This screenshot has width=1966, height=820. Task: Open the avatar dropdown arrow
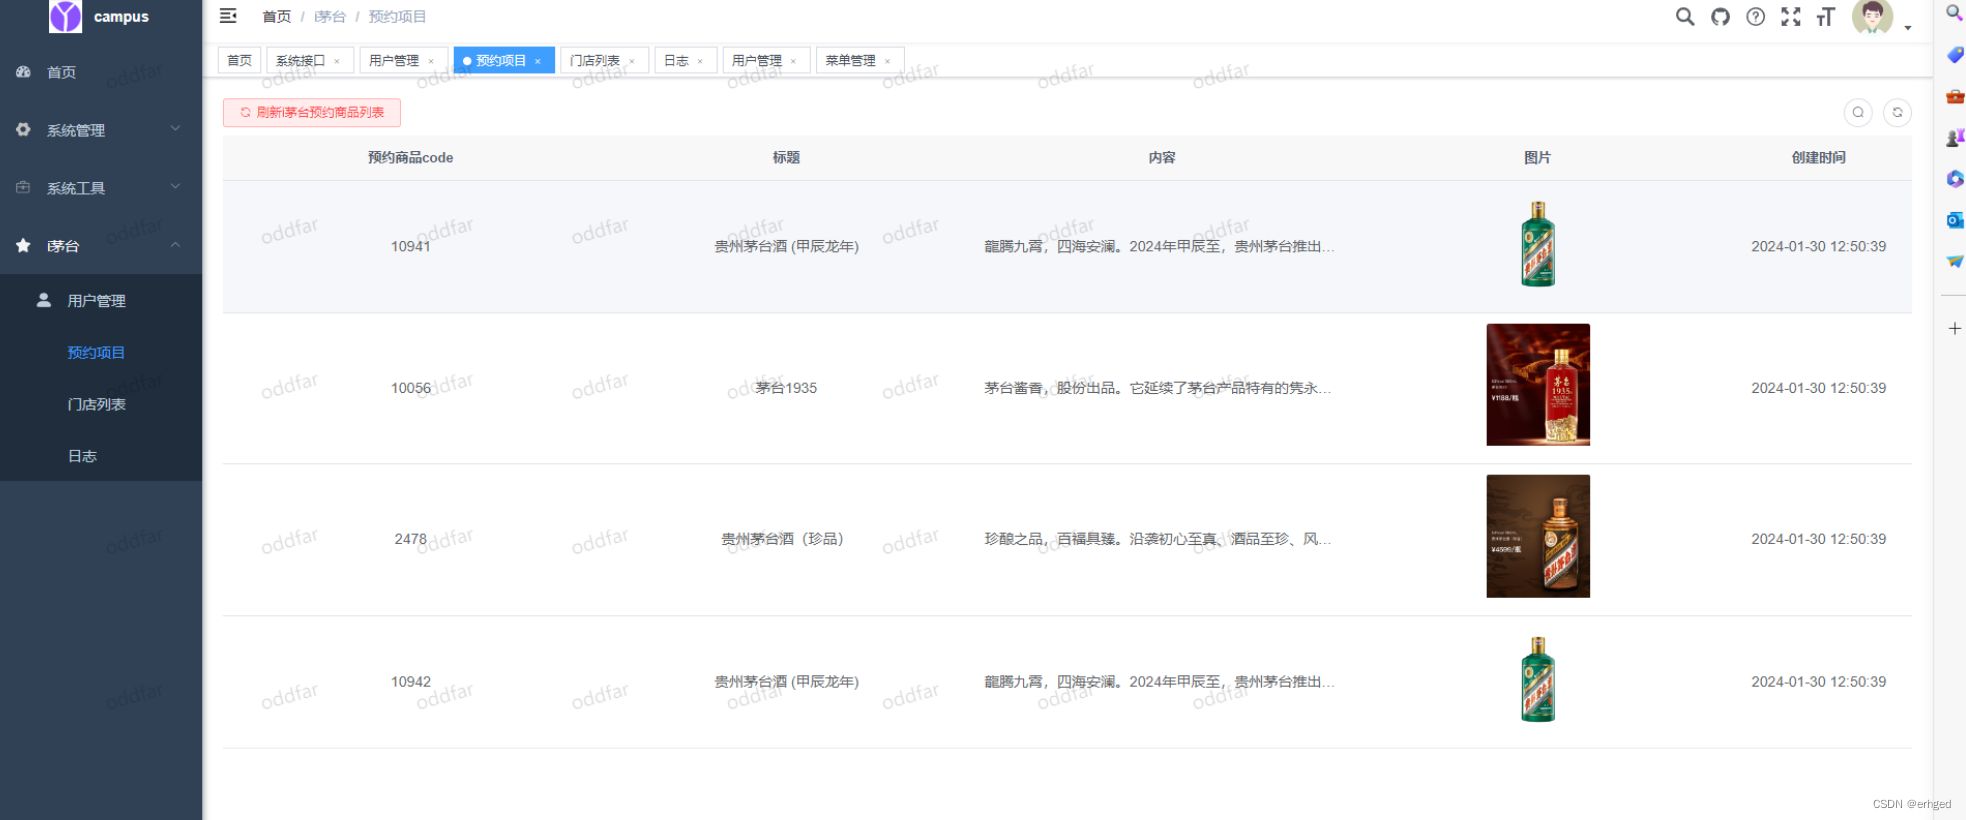(x=1908, y=27)
